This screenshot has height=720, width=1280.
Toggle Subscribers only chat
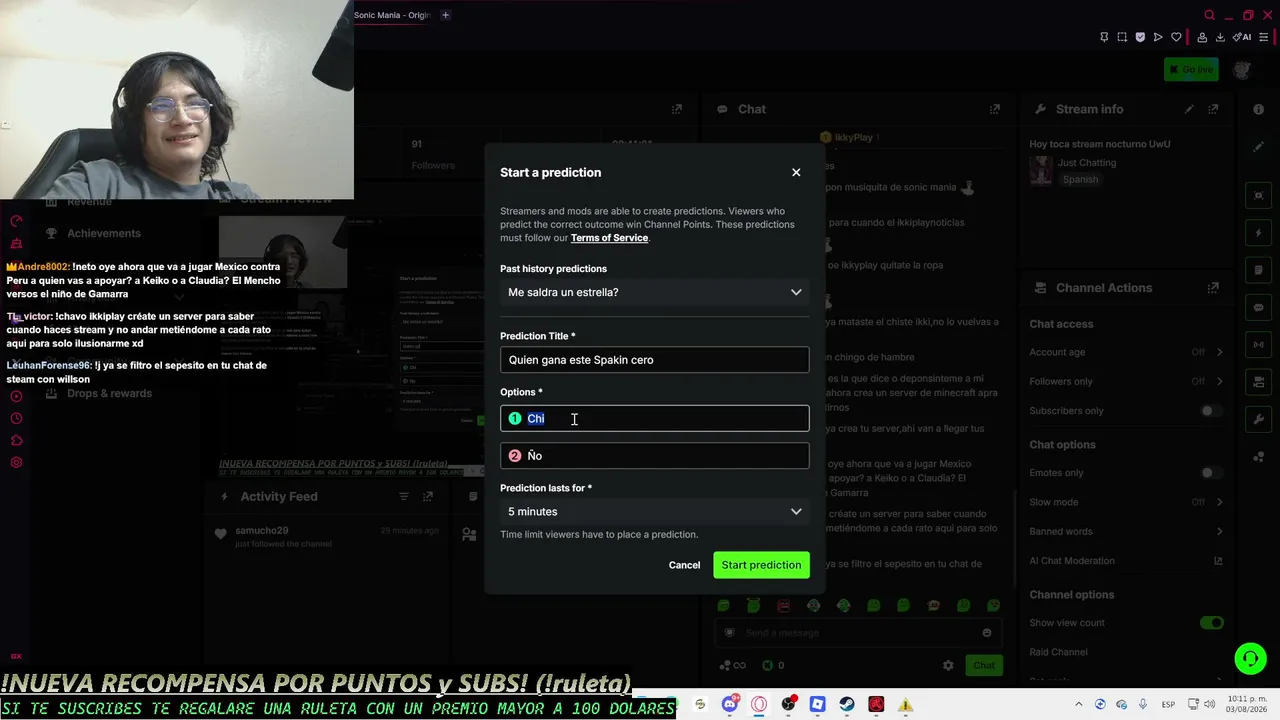point(1212,411)
